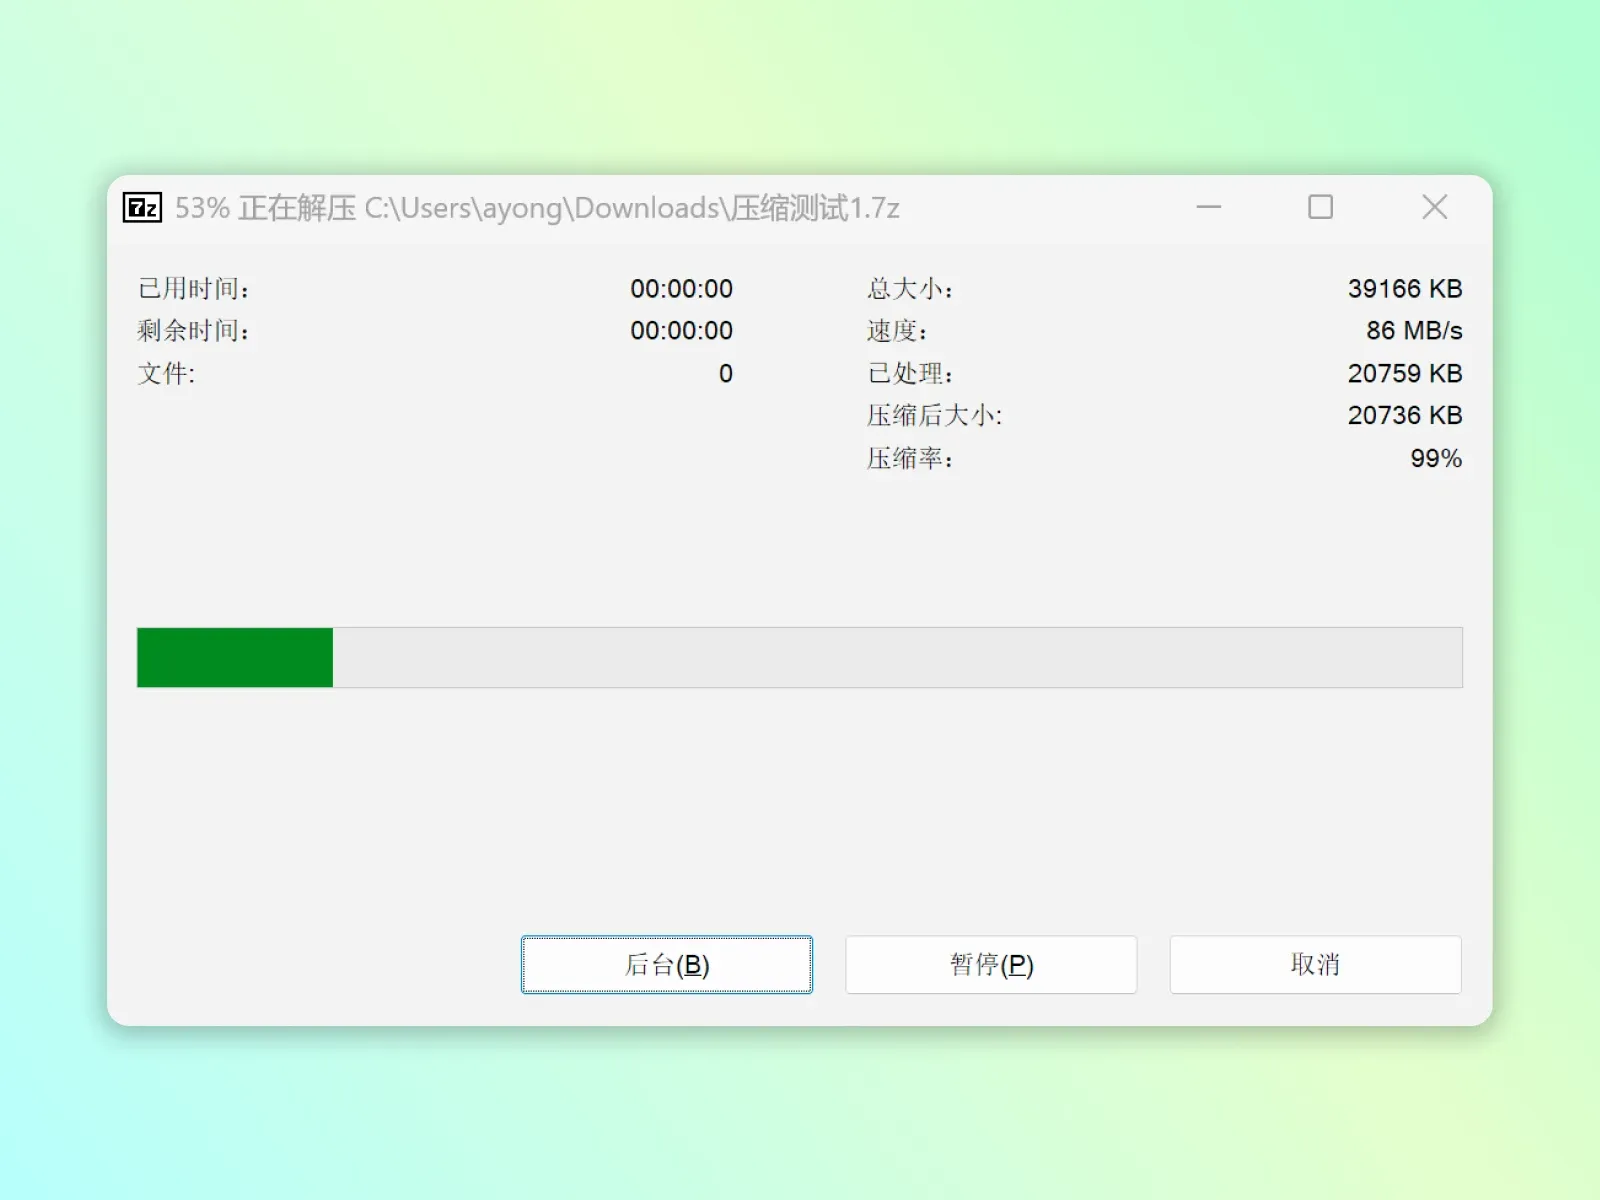Cancel extraction with 取消 button
The width and height of the screenshot is (1600, 1200).
[x=1315, y=965]
